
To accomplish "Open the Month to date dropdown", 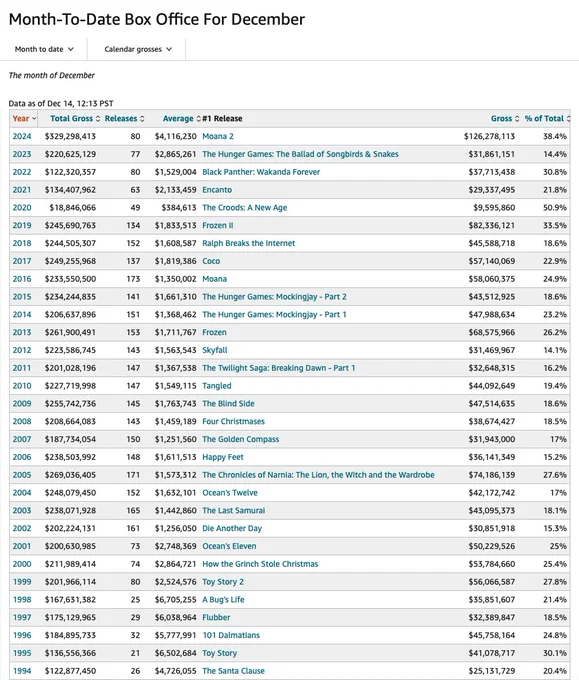I will (44, 49).
